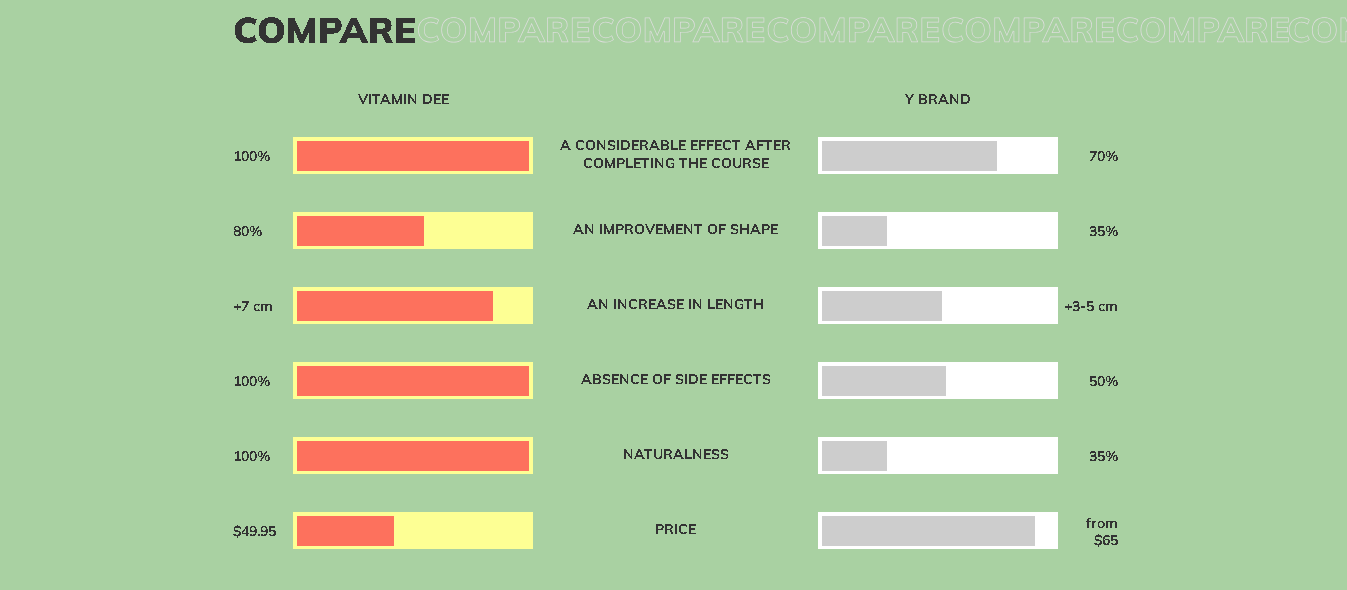1347x590 pixels.
Task: Click Y Brand's 50% side effects bar
Action: point(938,381)
